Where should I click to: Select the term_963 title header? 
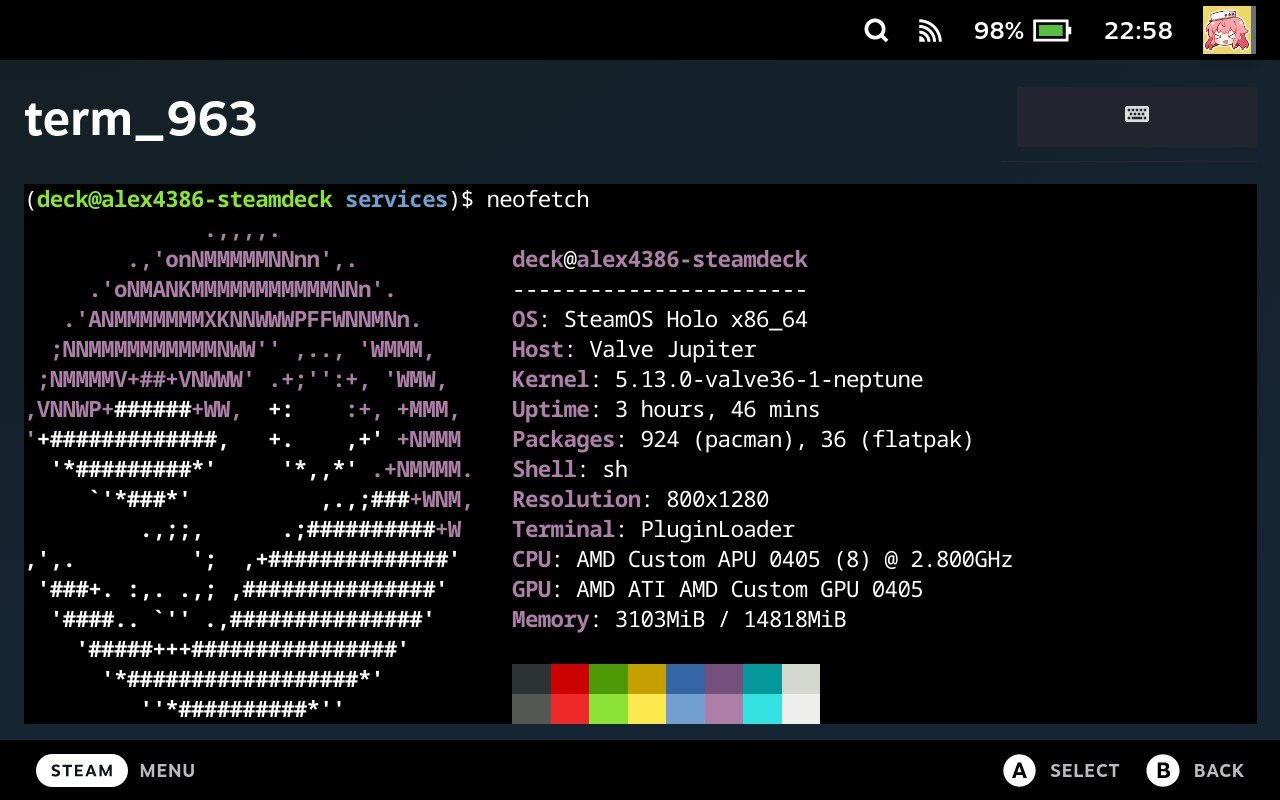(x=140, y=119)
